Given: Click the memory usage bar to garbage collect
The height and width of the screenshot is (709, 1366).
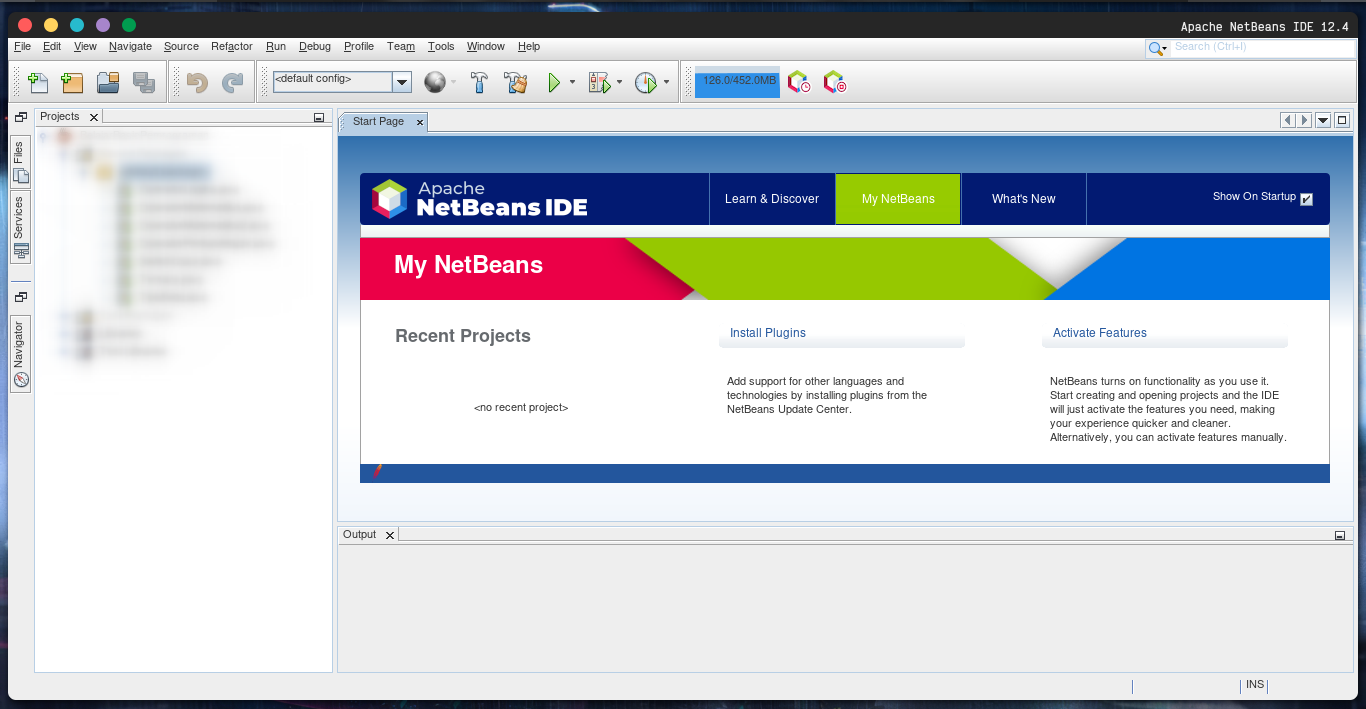Looking at the screenshot, I should tap(737, 81).
